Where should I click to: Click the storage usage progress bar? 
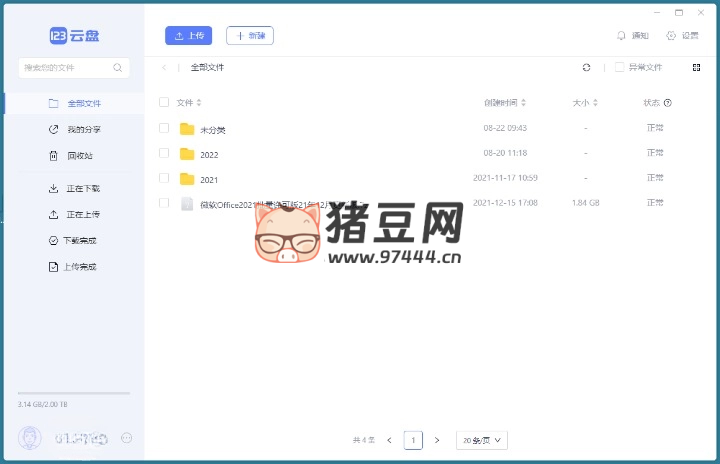(x=73, y=393)
